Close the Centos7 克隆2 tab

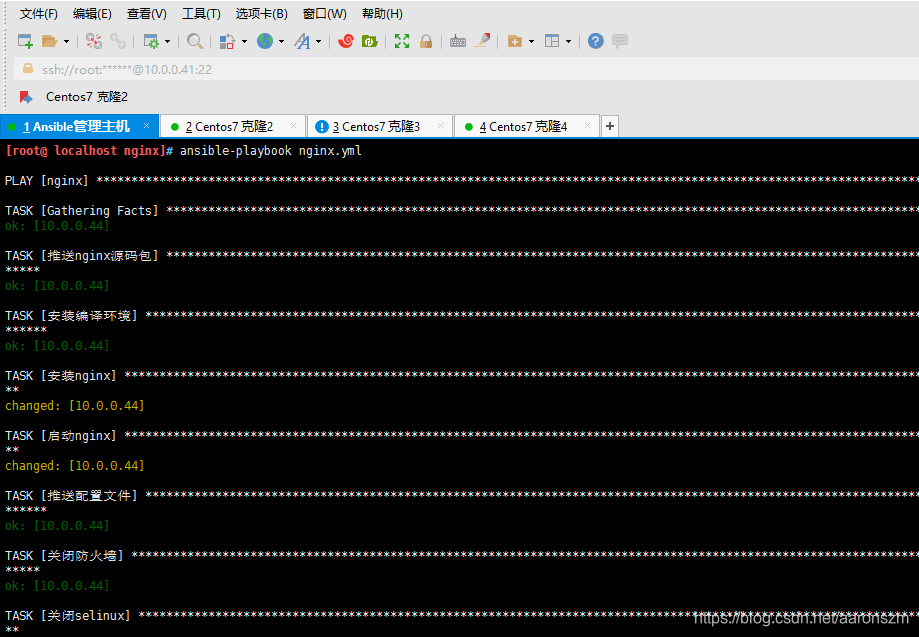coord(294,125)
